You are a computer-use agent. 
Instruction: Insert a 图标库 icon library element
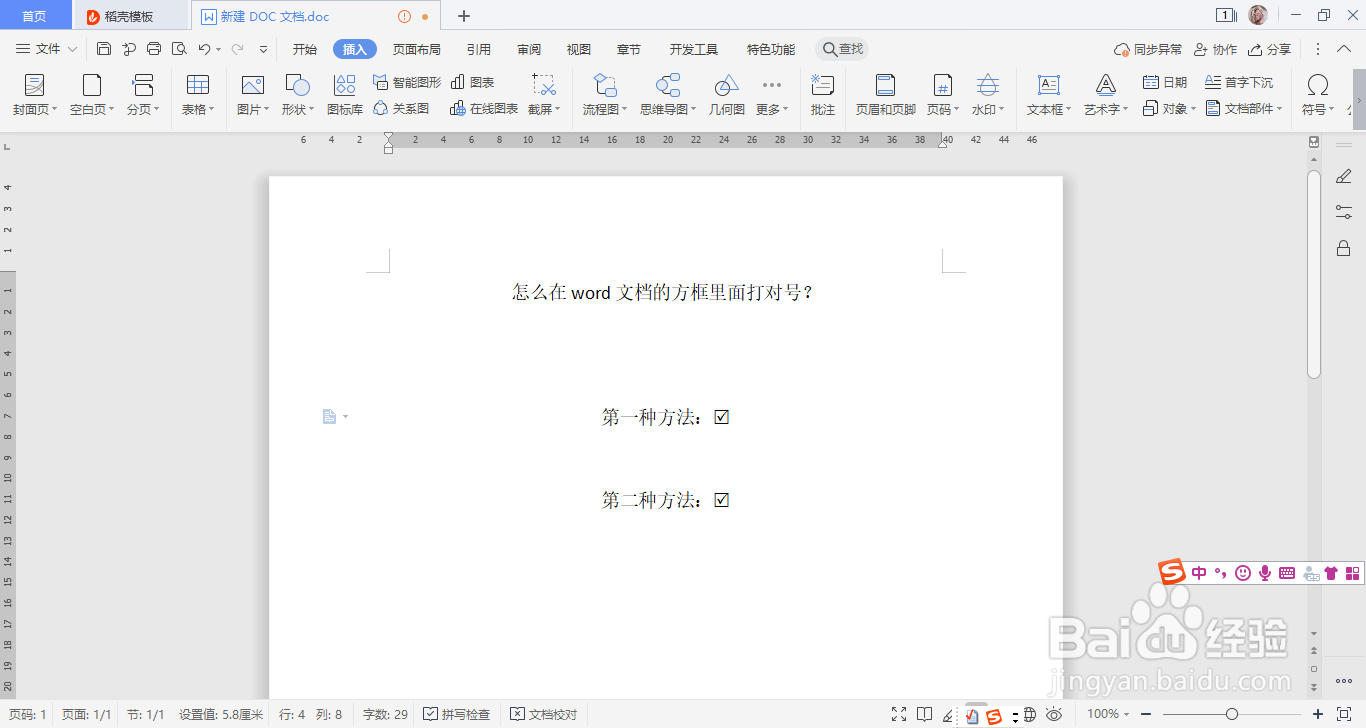pos(344,95)
